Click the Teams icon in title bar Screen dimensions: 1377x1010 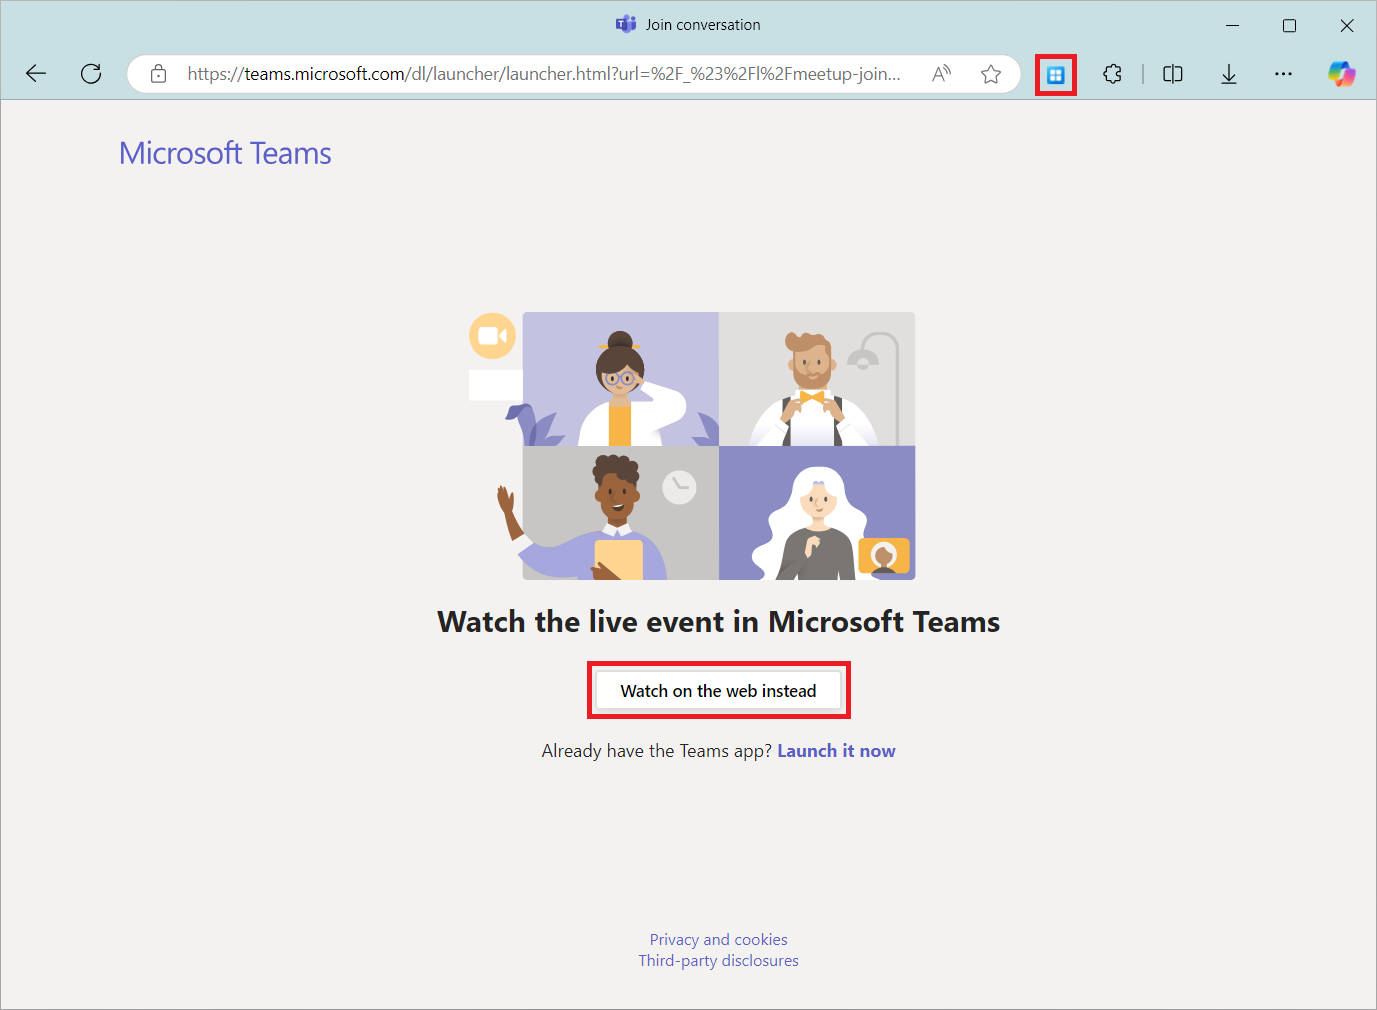pos(626,25)
